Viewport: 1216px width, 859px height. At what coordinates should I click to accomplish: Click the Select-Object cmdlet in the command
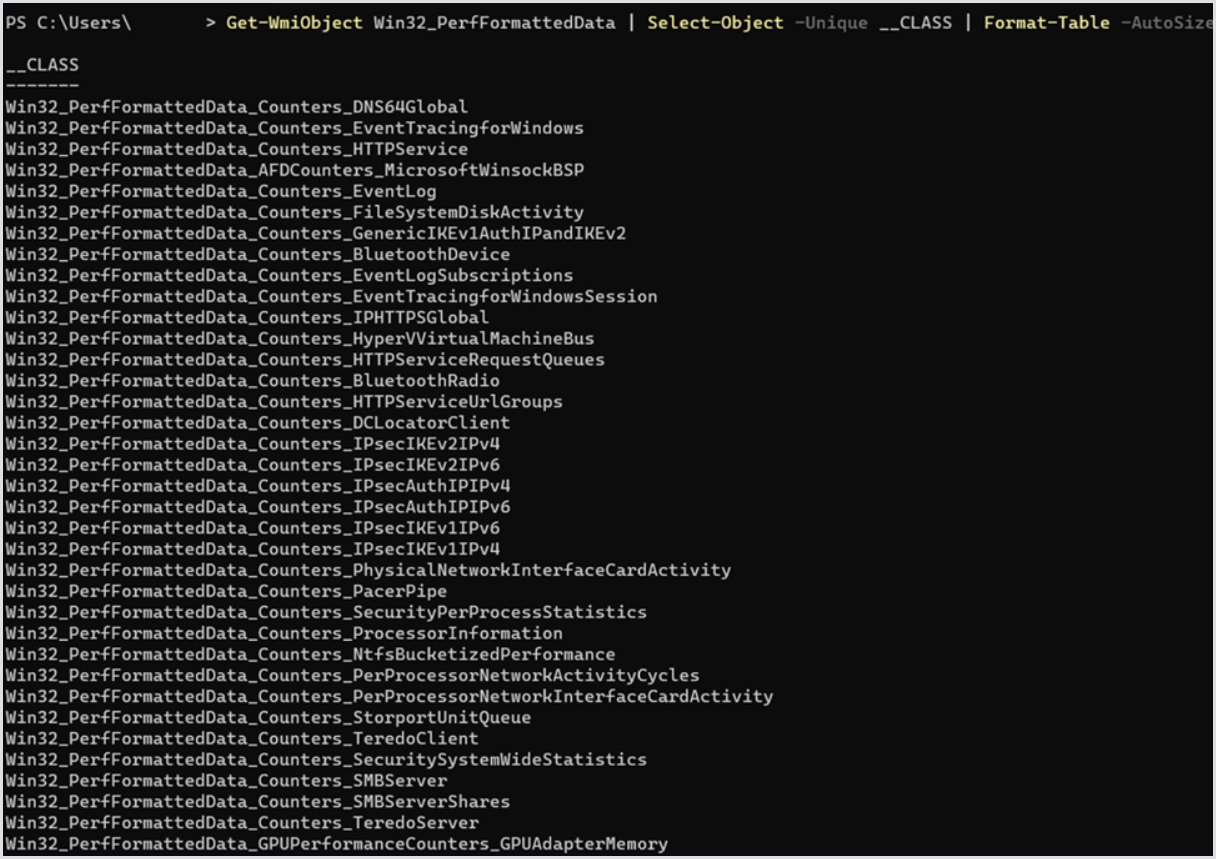tap(715, 22)
